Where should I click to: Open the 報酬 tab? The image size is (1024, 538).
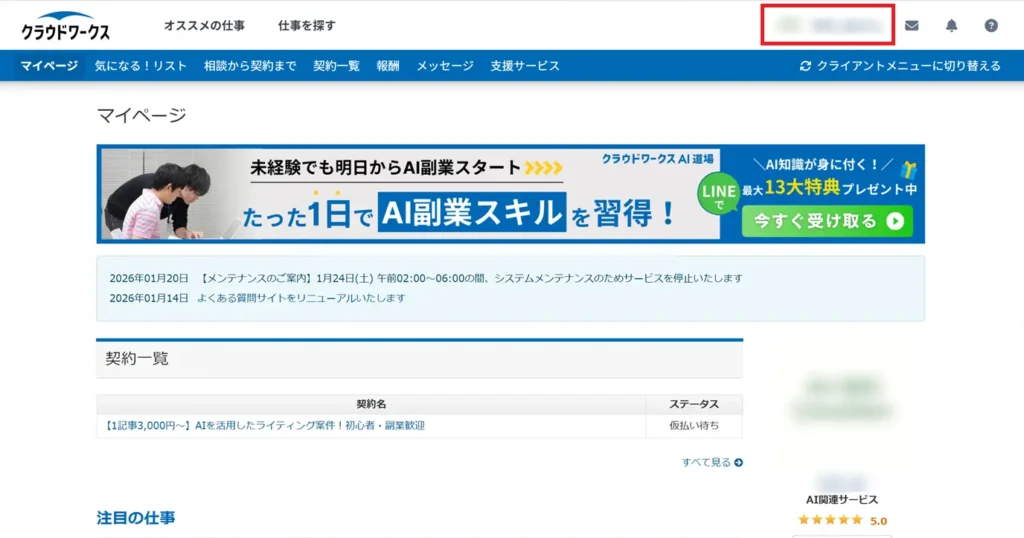tap(388, 66)
